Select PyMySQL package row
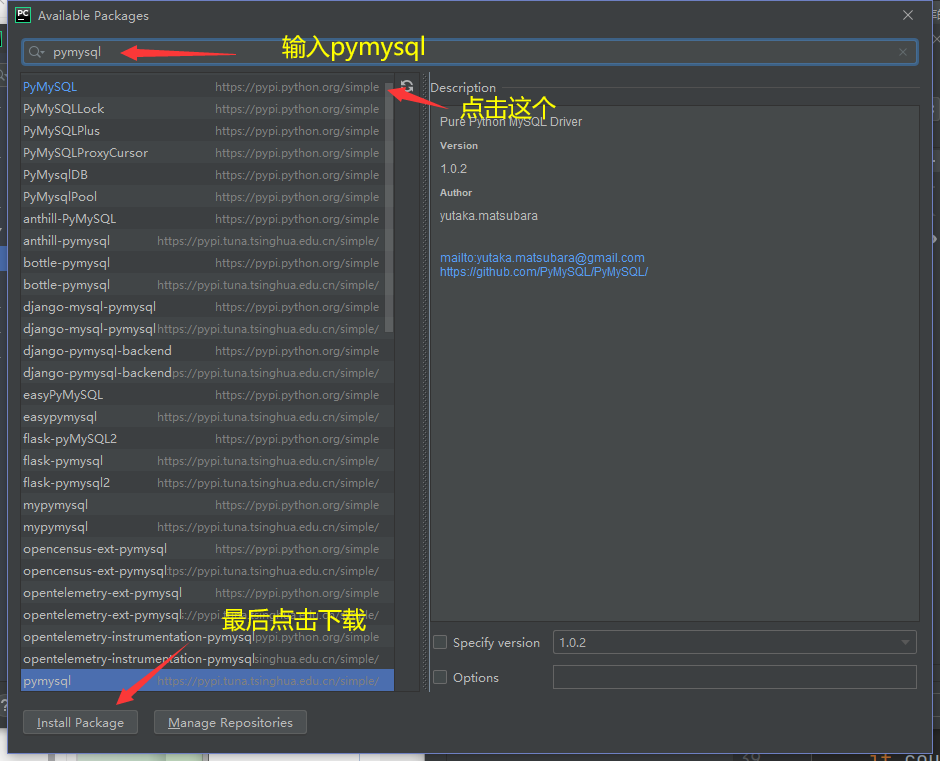940x761 pixels. coord(207,86)
